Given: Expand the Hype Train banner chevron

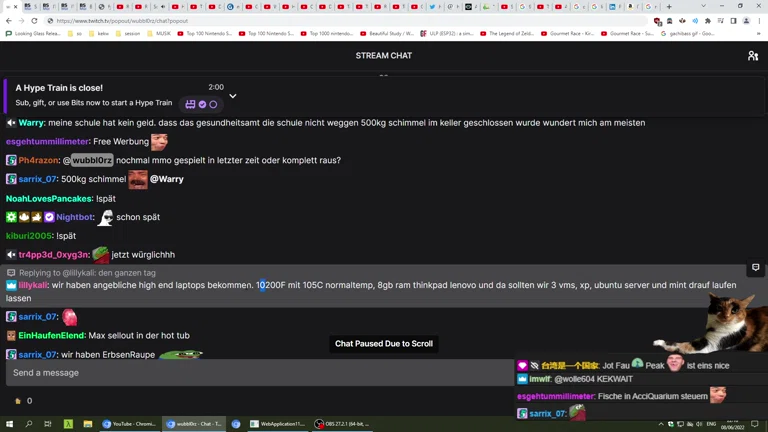Looking at the screenshot, I should tap(233, 96).
